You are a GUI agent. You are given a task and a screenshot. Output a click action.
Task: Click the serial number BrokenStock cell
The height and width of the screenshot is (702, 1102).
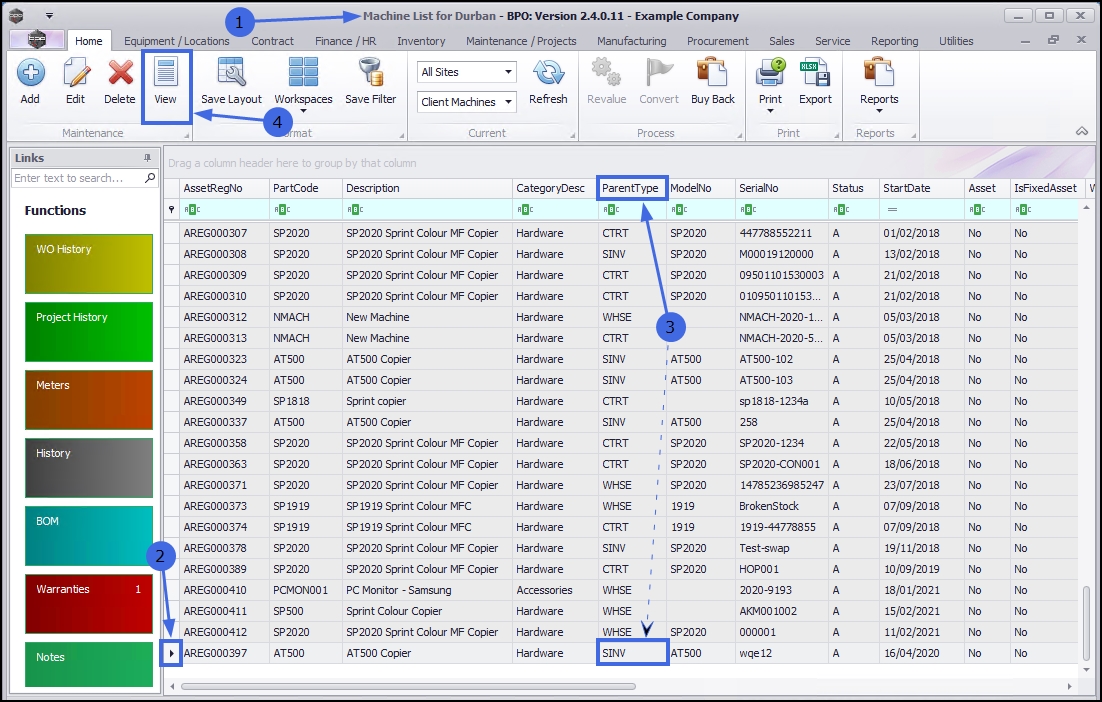click(x=782, y=506)
